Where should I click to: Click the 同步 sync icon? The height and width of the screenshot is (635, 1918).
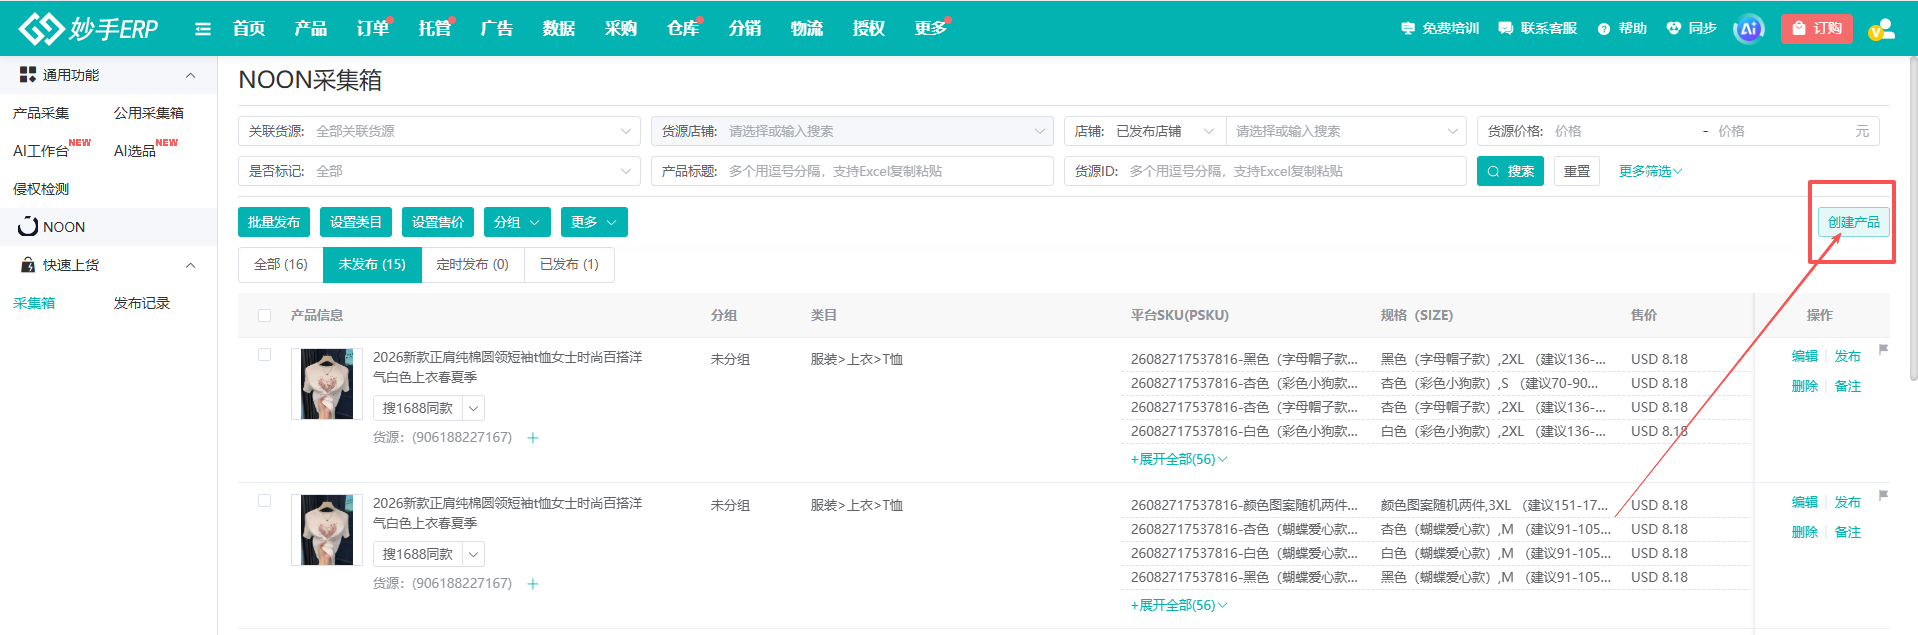tap(1674, 29)
